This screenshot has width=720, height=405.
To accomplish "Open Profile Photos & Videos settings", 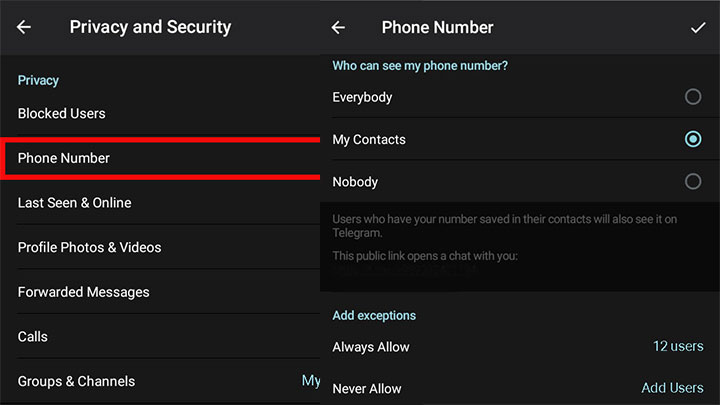I will click(x=160, y=247).
